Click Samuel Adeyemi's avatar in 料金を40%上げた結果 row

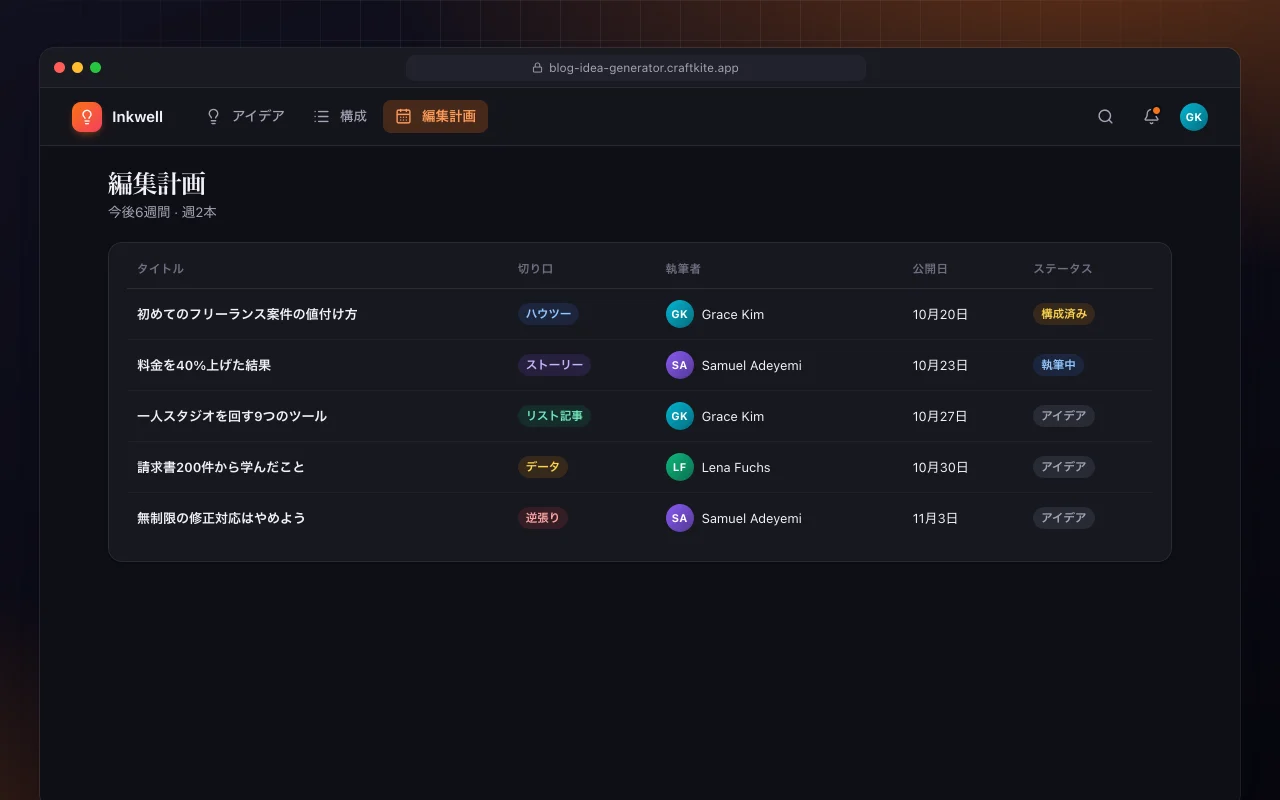point(680,365)
